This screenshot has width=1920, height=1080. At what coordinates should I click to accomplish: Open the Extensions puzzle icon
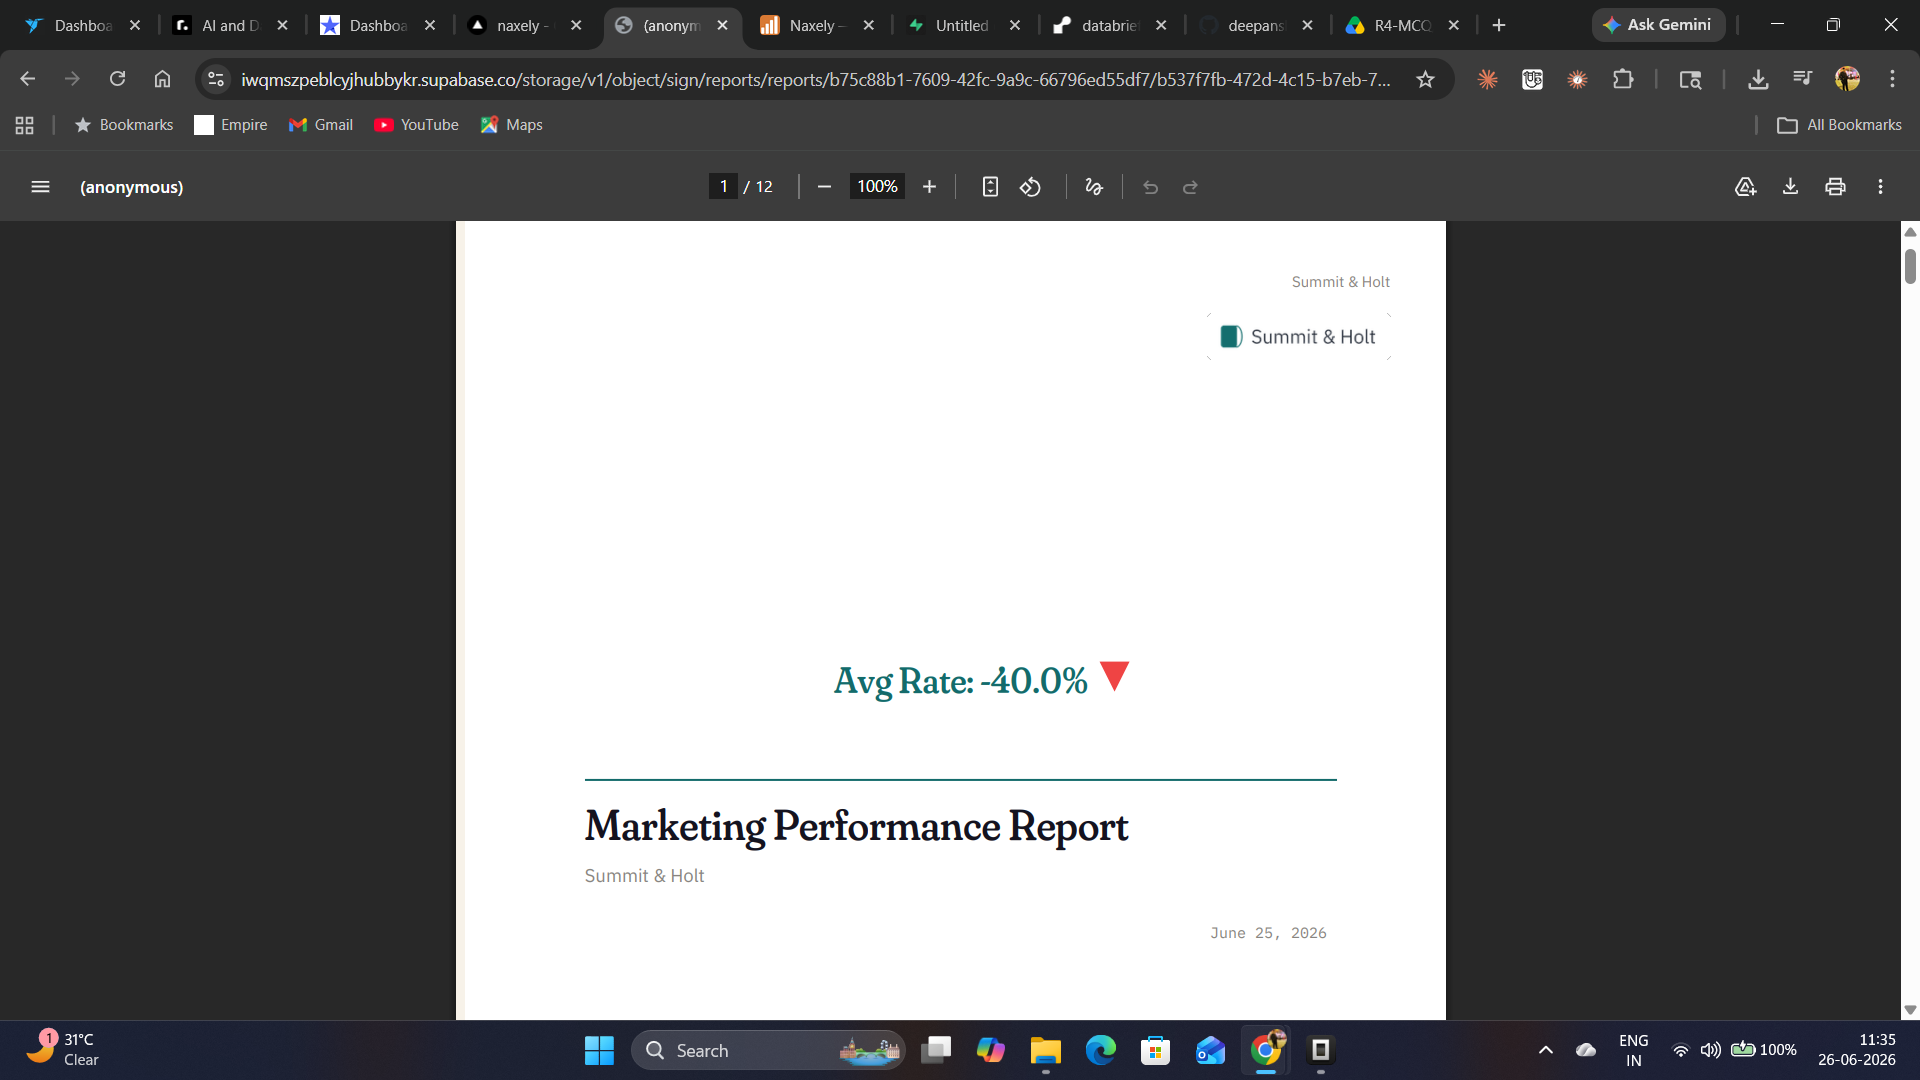[x=1623, y=79]
